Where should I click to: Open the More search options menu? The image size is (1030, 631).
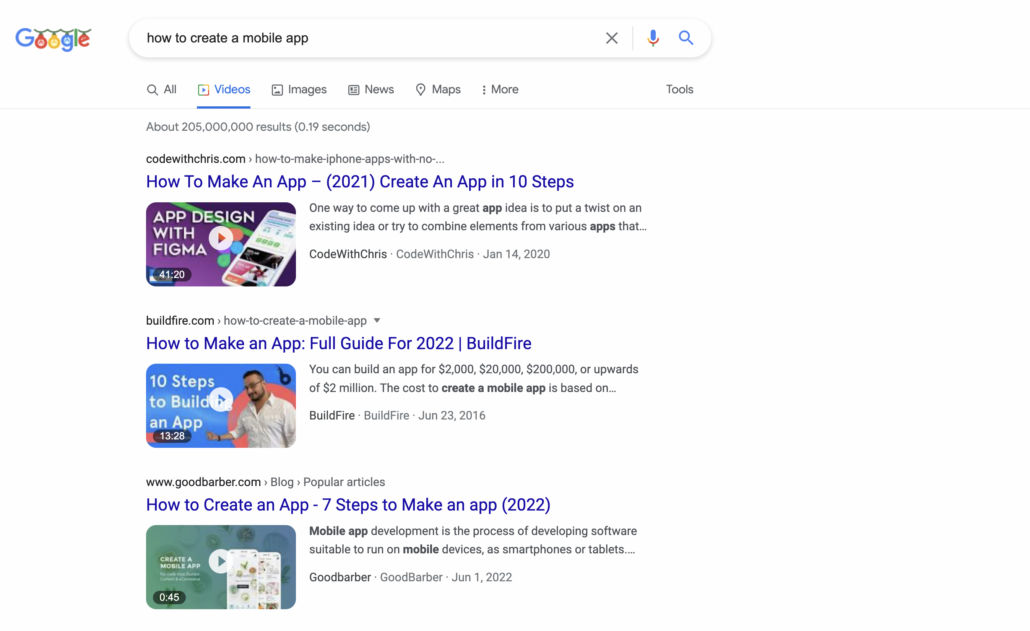[499, 90]
